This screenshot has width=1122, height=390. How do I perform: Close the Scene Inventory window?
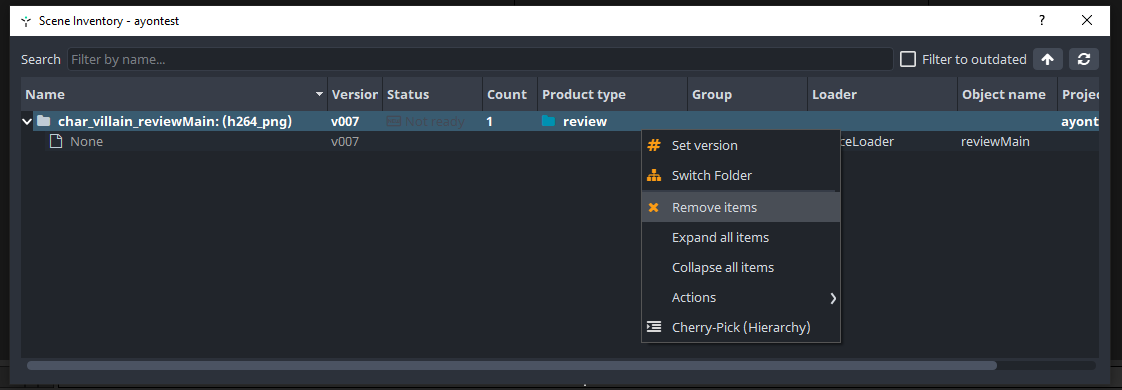(1087, 21)
